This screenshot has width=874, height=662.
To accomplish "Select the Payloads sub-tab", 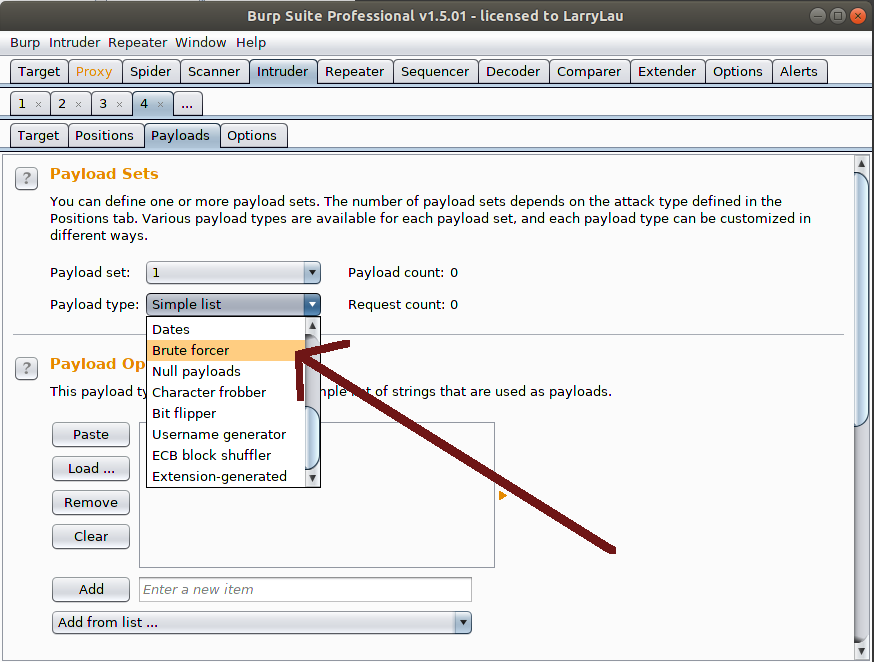I will pyautogui.click(x=181, y=135).
